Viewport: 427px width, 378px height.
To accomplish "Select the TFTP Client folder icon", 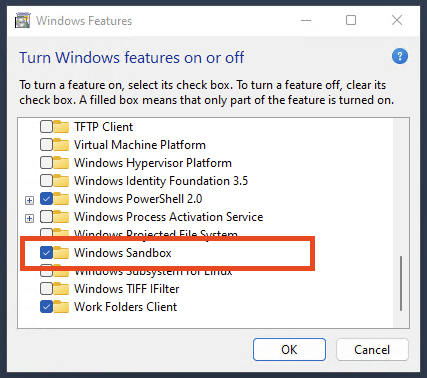I will [x=61, y=127].
